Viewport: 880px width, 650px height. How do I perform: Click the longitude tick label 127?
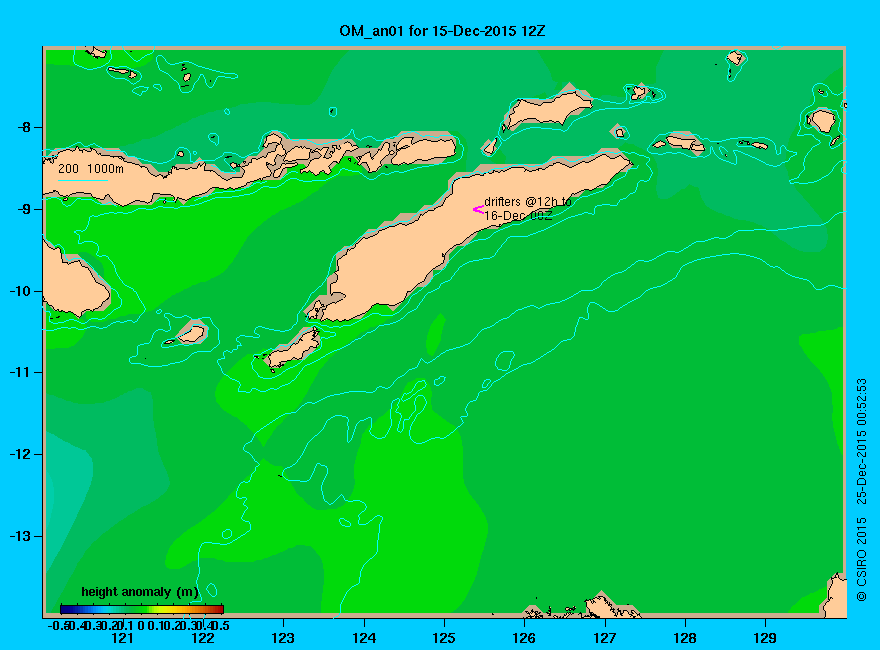[x=604, y=638]
